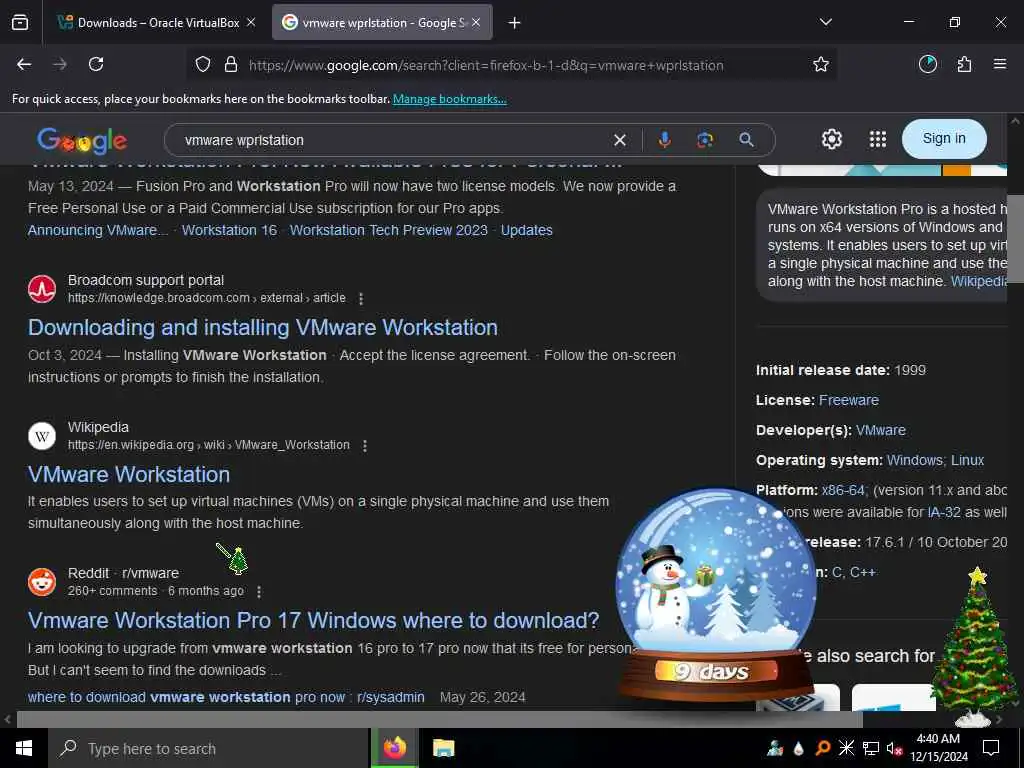This screenshot has width=1024, height=768.
Task: Open a new browser tab
Action: click(x=515, y=23)
